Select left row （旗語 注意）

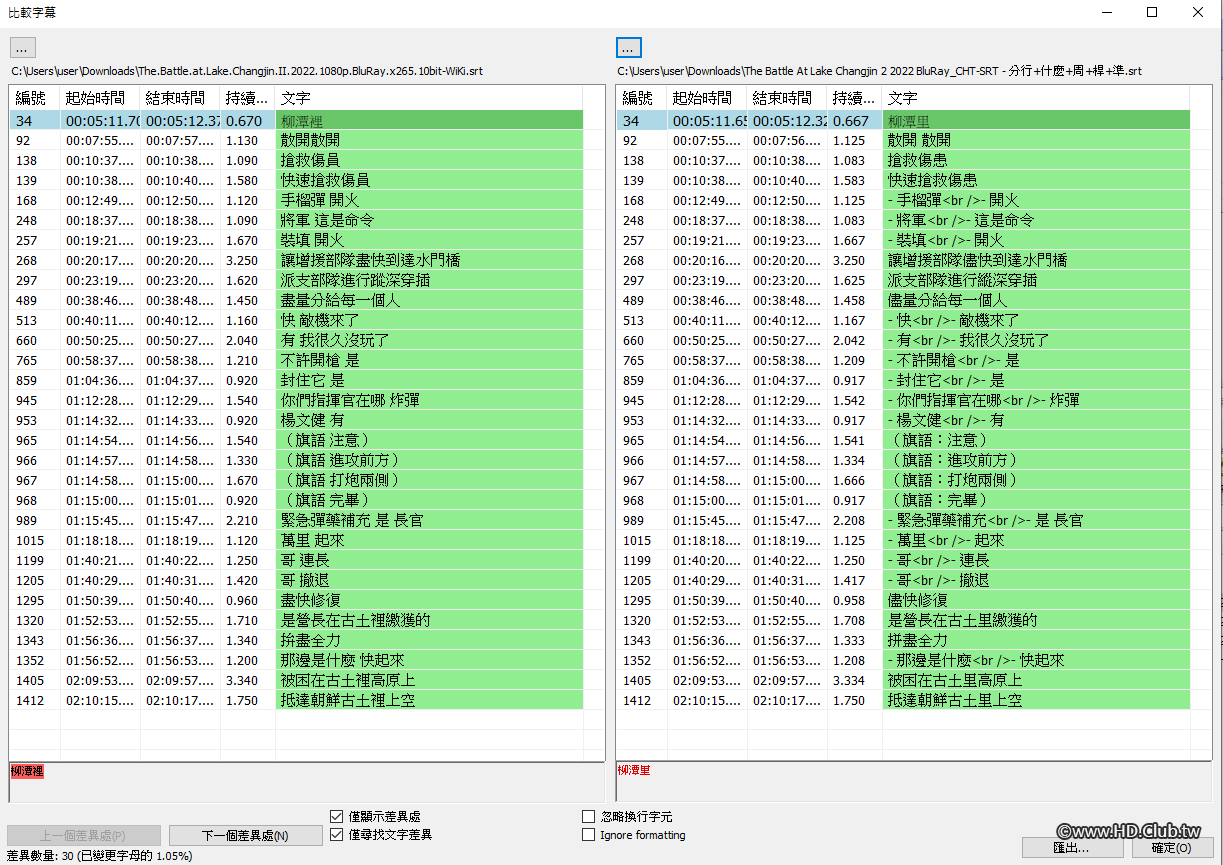point(296,440)
